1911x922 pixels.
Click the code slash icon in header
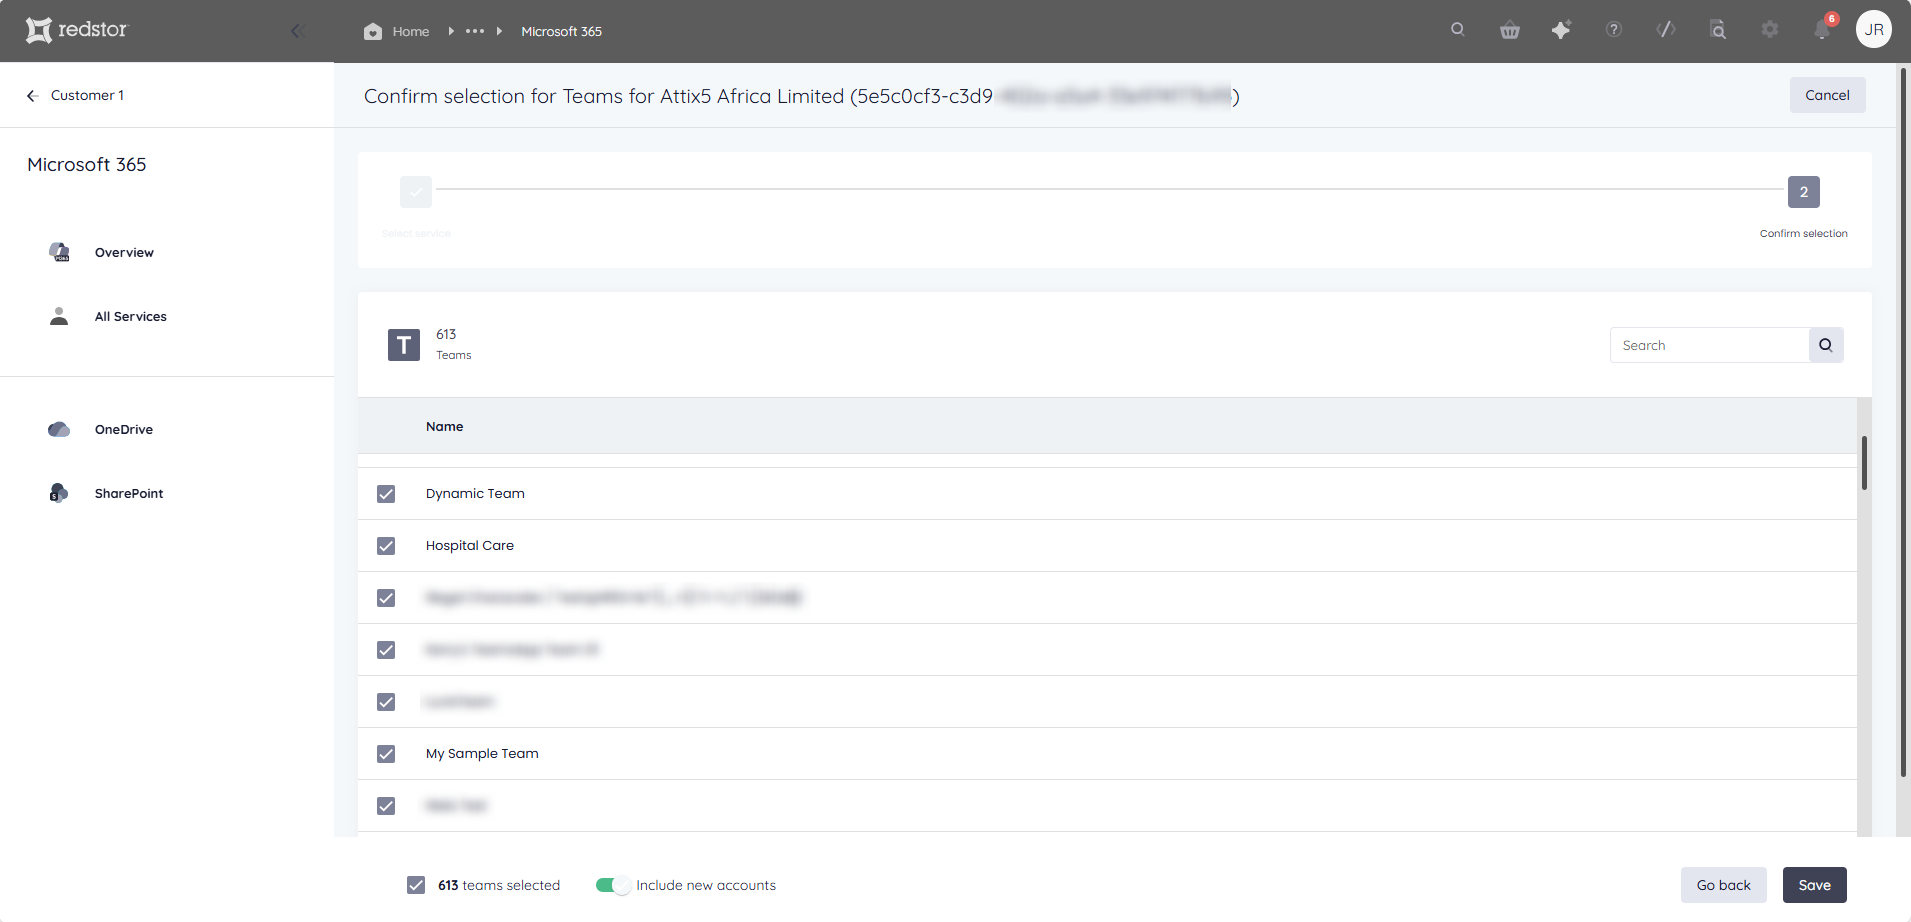coord(1666,30)
